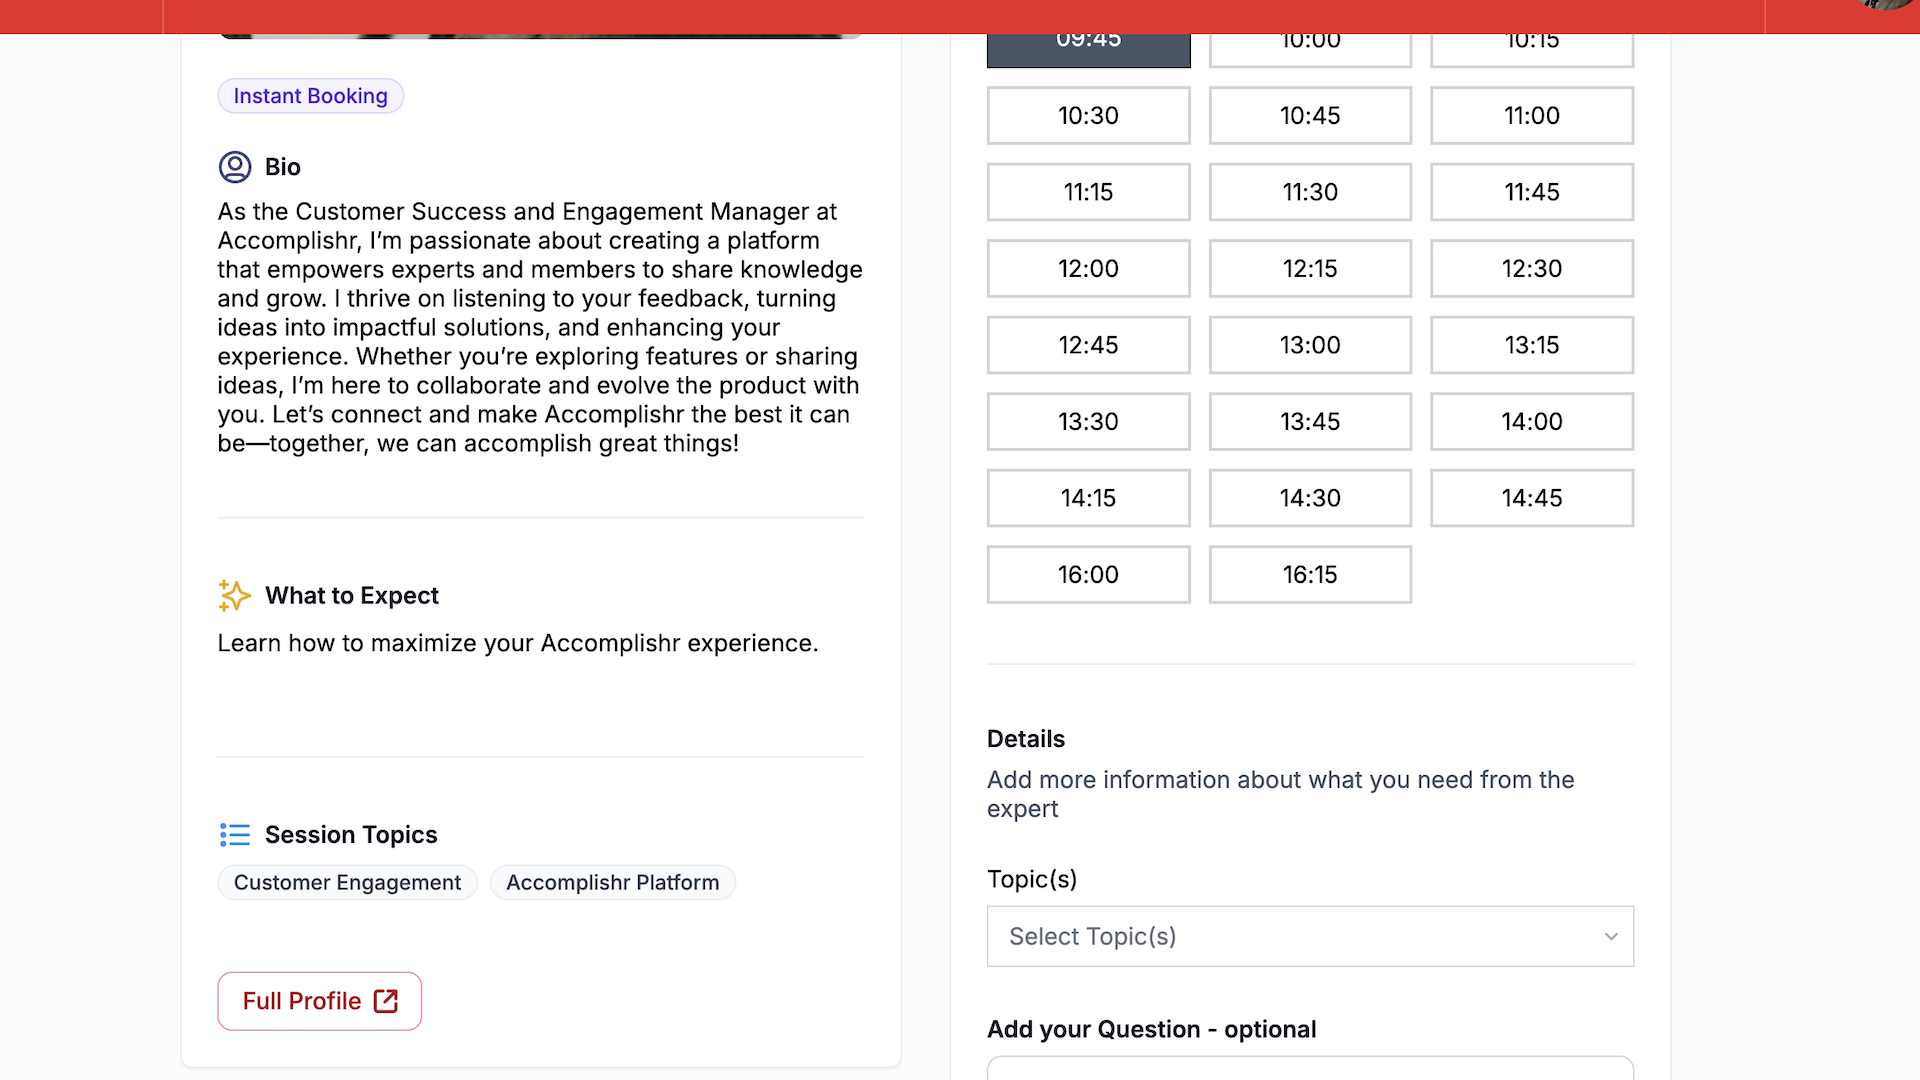Screen dimensions: 1920x1080
Task: Pick the 16:15 time slot
Action: 1310,574
